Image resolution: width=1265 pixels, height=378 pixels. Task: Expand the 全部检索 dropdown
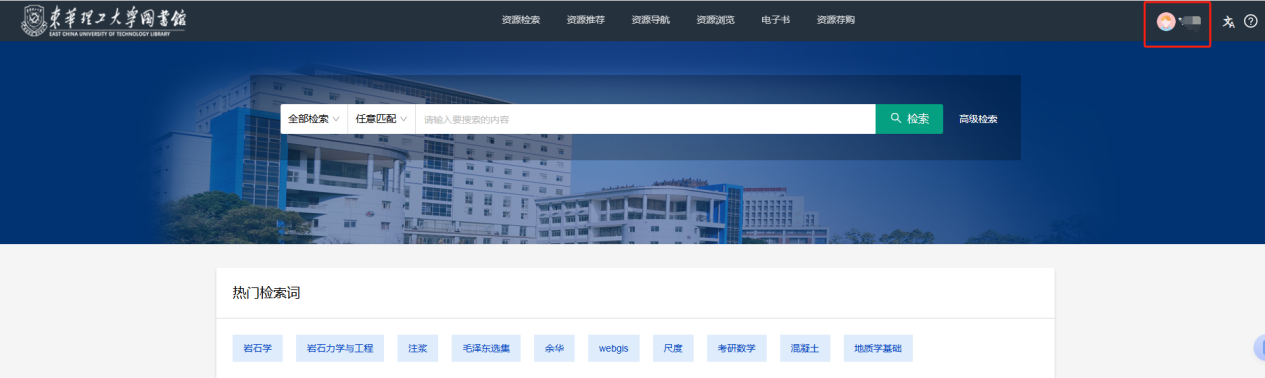(x=313, y=119)
